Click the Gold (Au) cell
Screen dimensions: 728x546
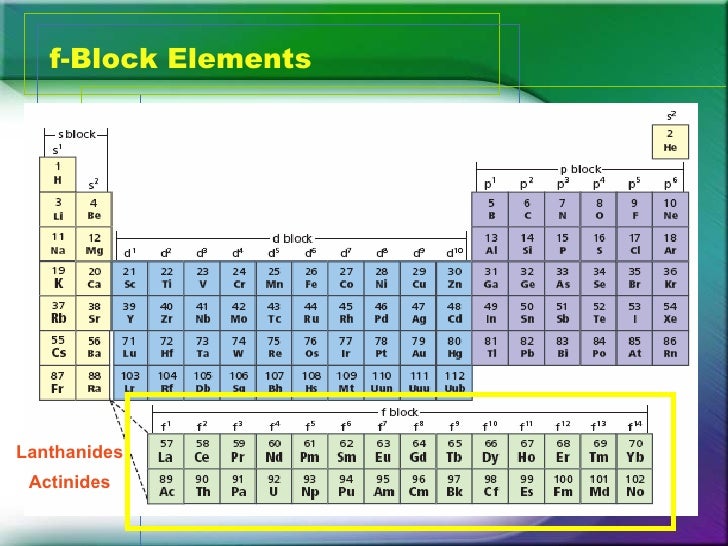419,348
